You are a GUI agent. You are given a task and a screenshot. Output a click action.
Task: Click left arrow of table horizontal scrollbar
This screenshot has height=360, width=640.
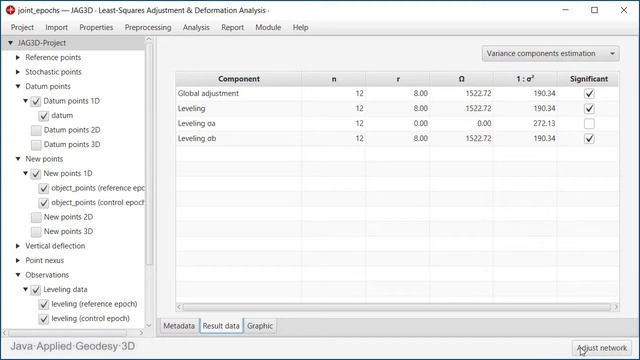coord(179,307)
